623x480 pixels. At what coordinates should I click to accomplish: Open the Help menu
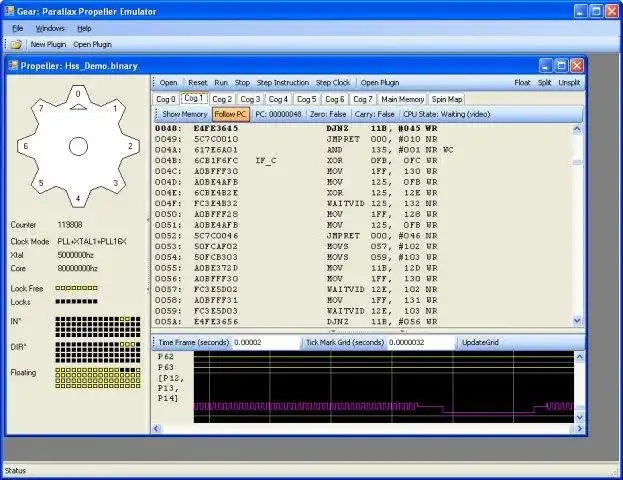point(84,28)
